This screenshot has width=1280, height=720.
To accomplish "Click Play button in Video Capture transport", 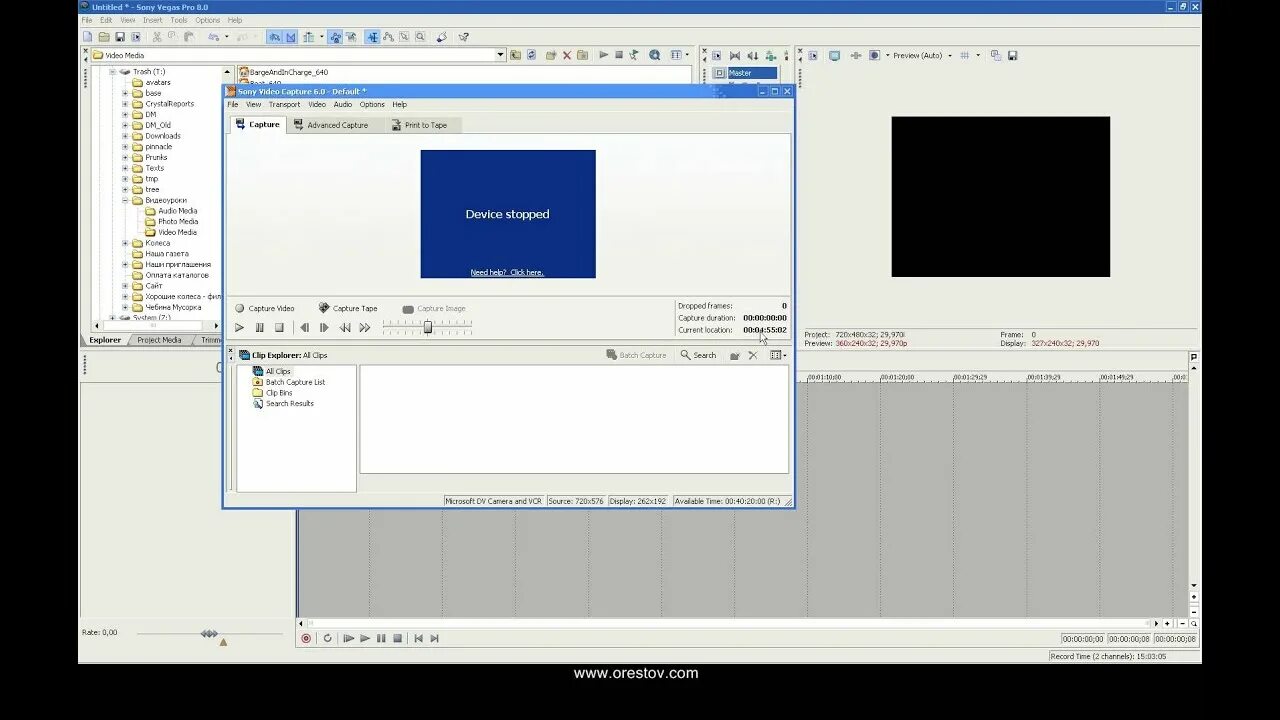I will (x=239, y=328).
